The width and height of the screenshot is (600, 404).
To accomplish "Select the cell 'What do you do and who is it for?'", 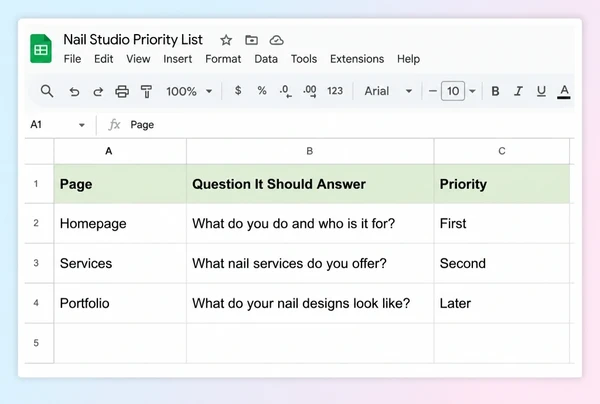I will tap(310, 223).
